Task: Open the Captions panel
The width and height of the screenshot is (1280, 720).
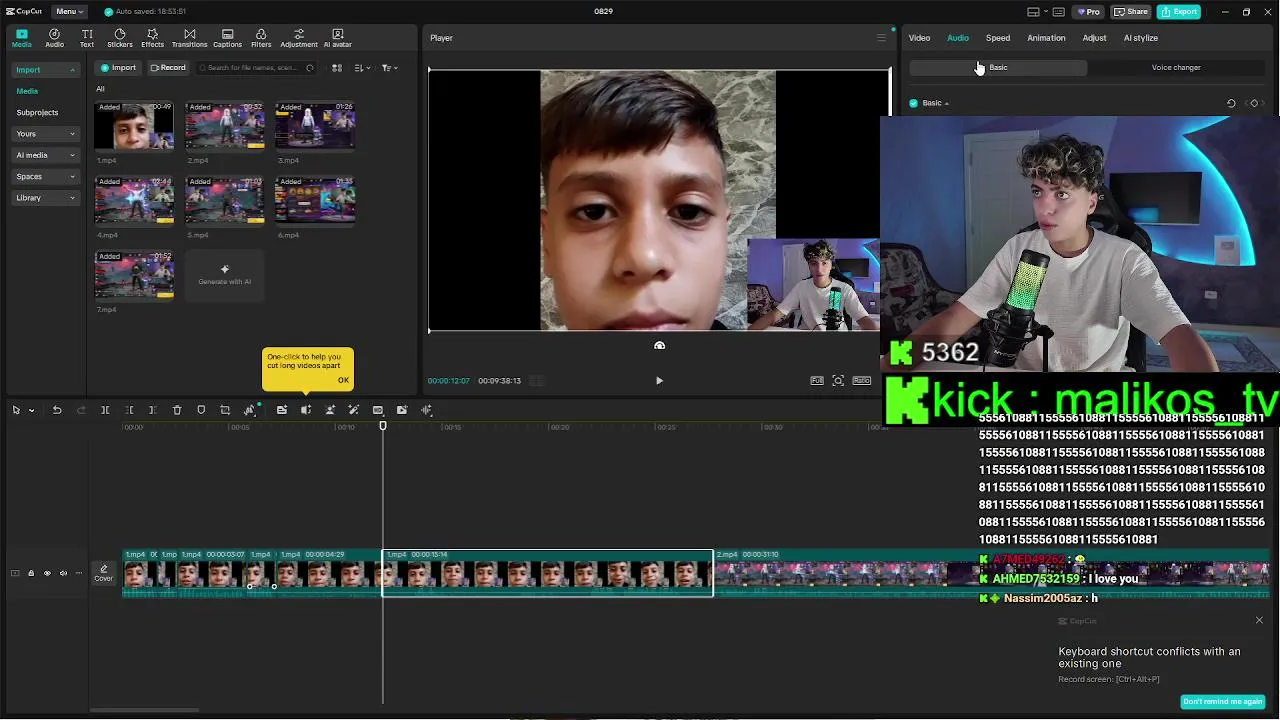Action: (227, 38)
